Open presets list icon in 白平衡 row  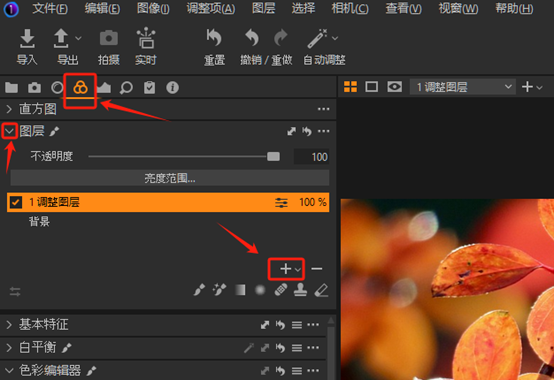[x=297, y=348]
